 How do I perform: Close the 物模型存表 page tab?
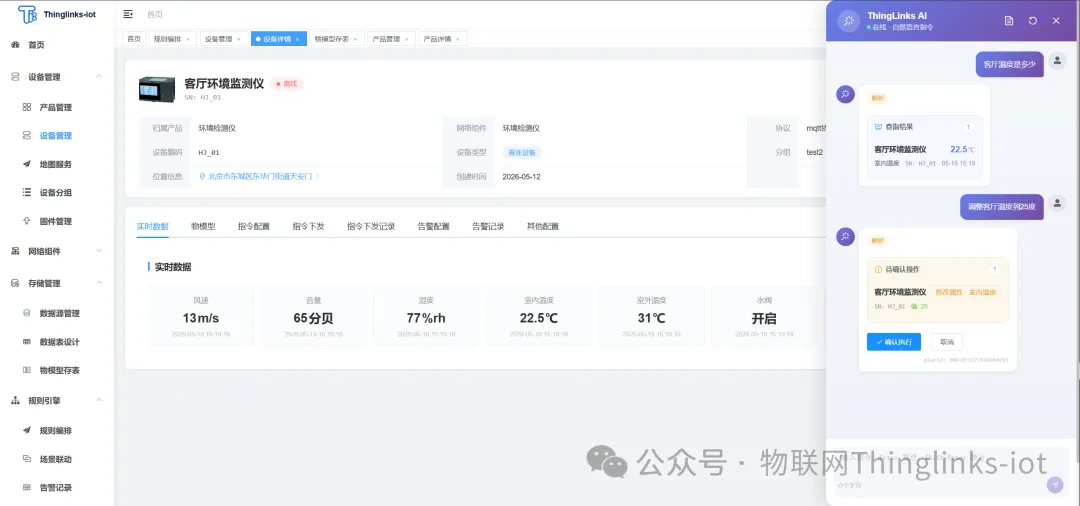point(355,39)
